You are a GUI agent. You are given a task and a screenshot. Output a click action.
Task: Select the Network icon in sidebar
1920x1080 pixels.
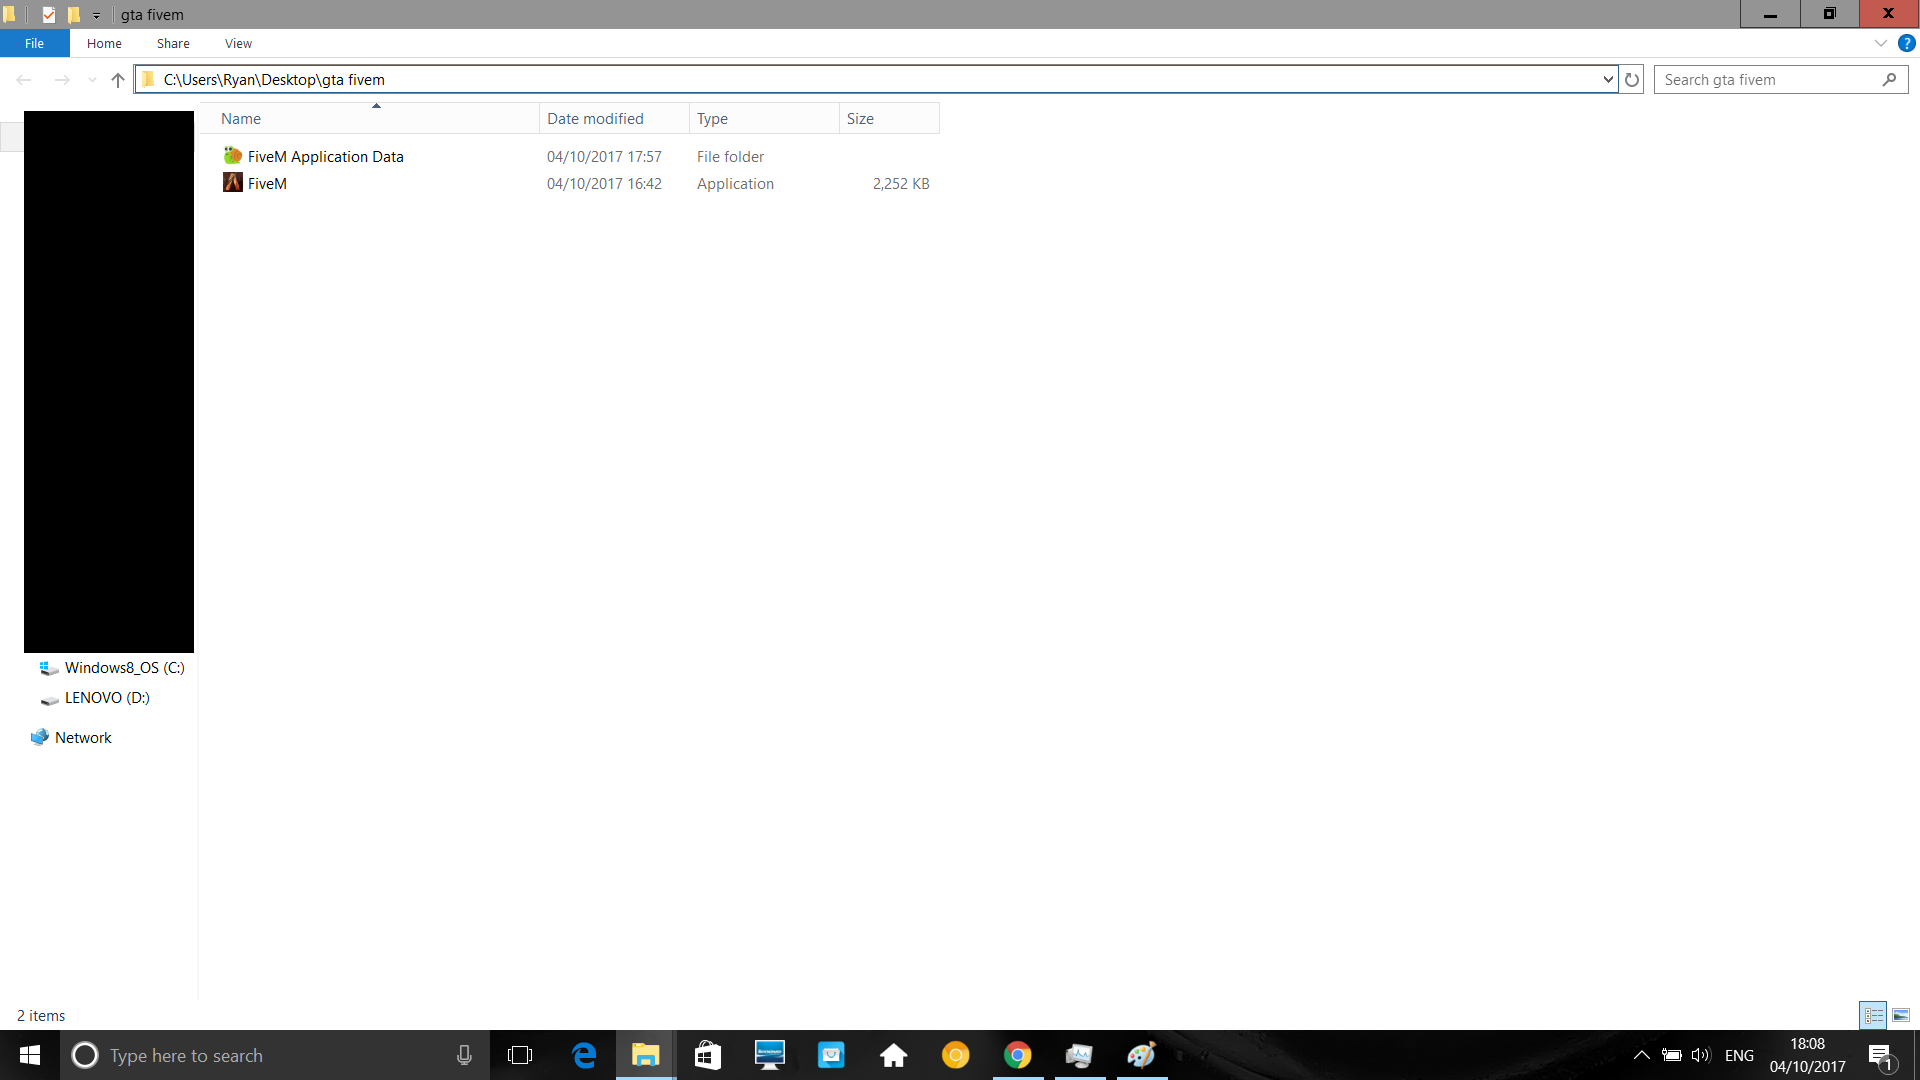40,738
